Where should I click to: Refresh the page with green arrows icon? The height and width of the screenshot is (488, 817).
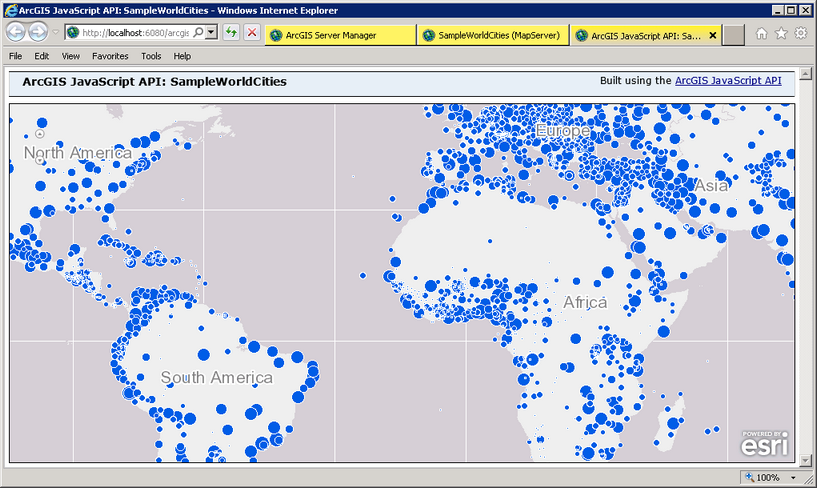[231, 33]
